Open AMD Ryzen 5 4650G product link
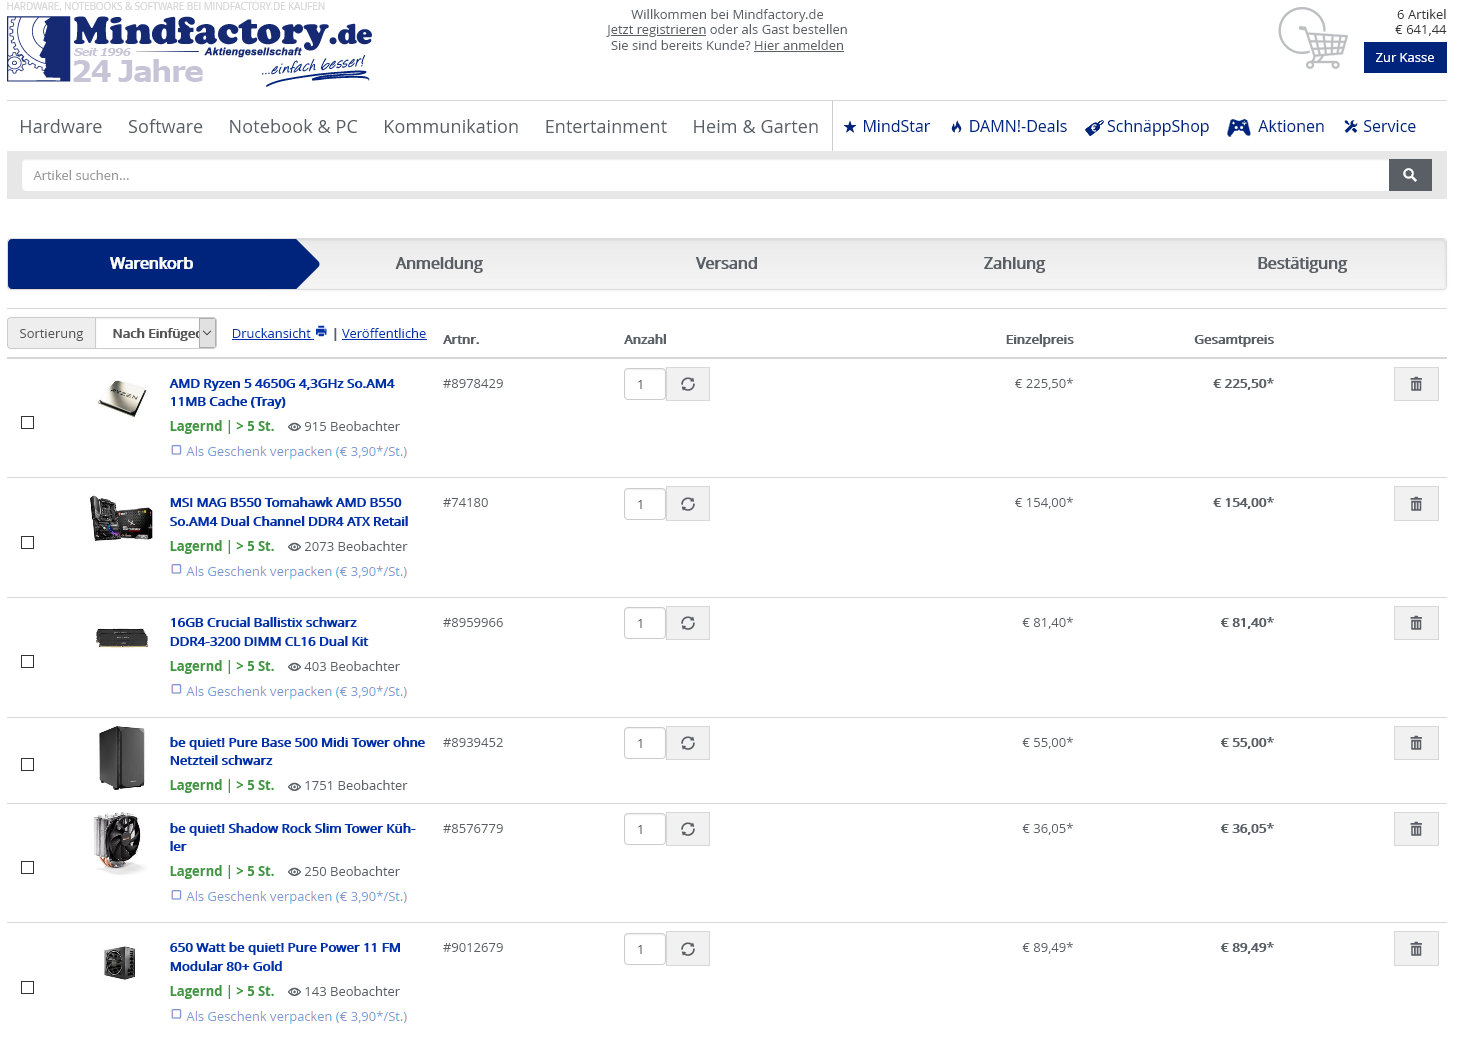 282,392
